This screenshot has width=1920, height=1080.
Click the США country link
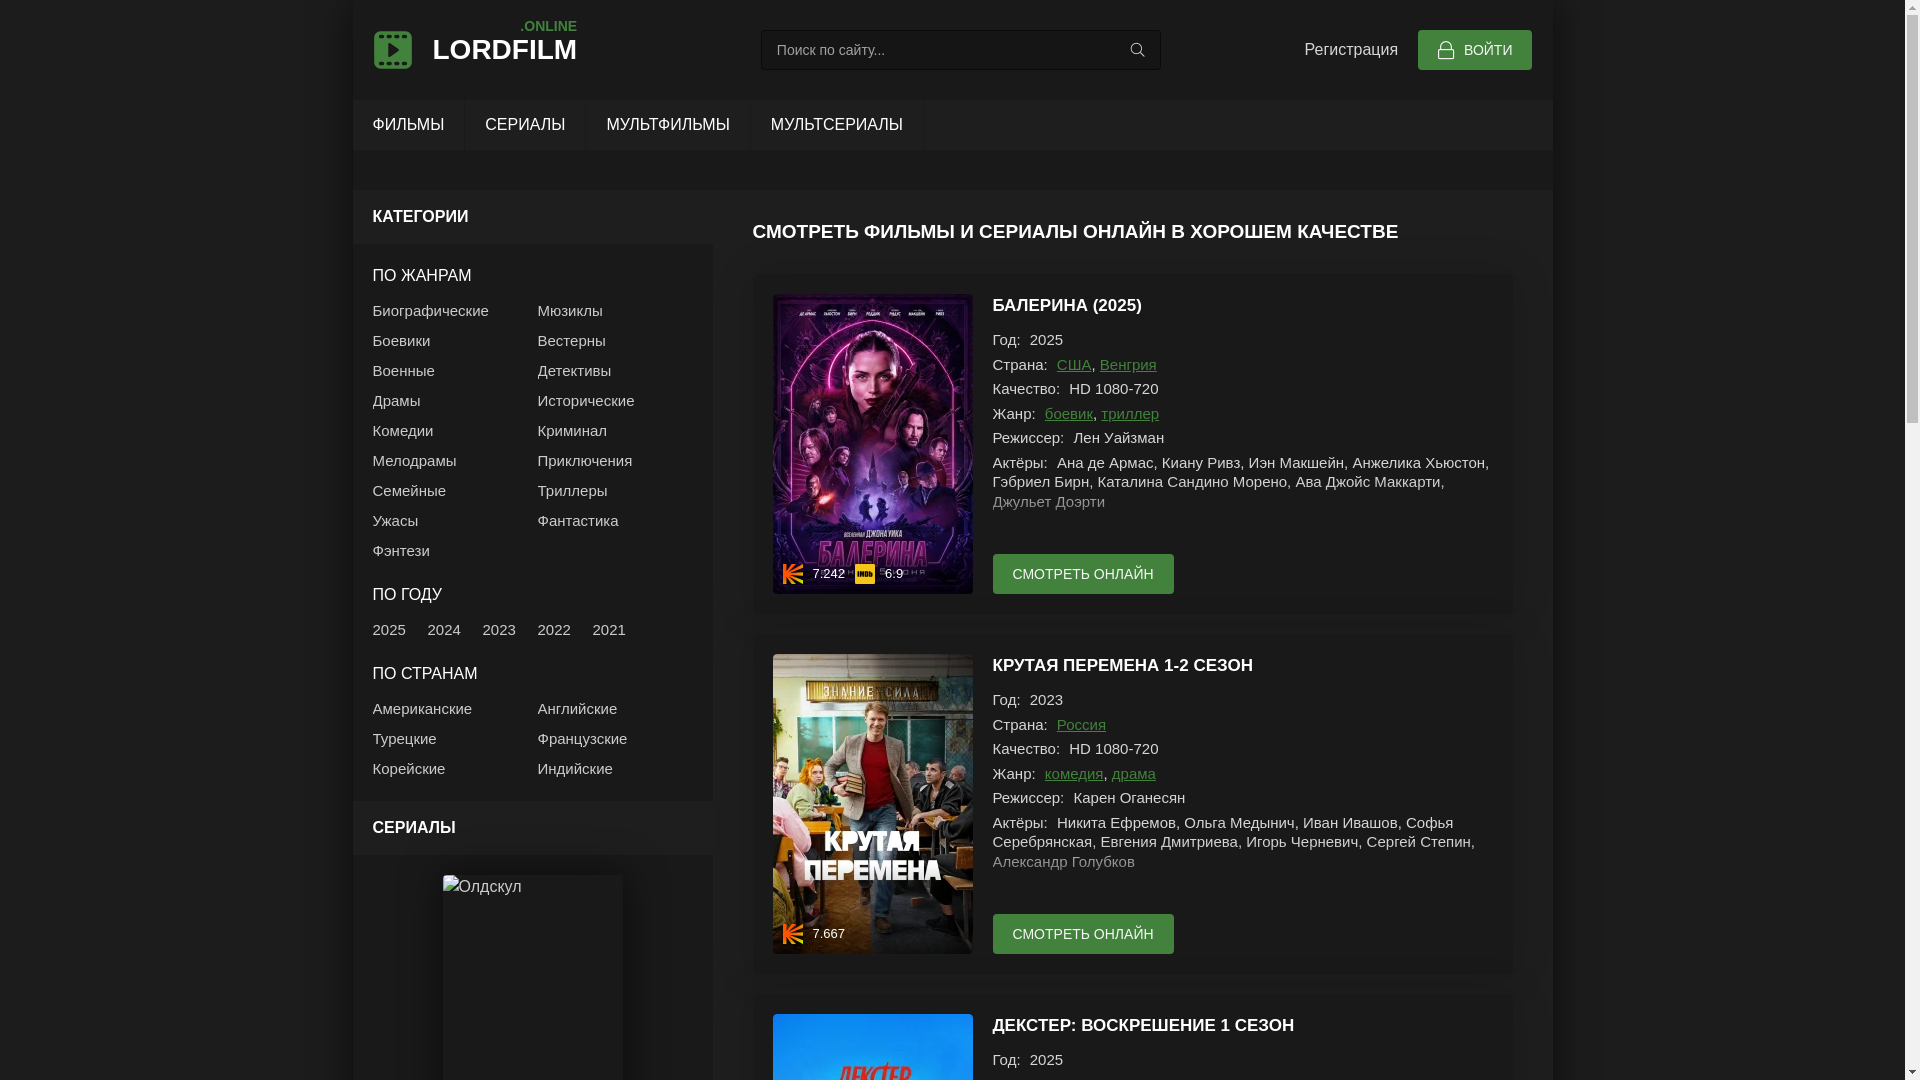1074,365
